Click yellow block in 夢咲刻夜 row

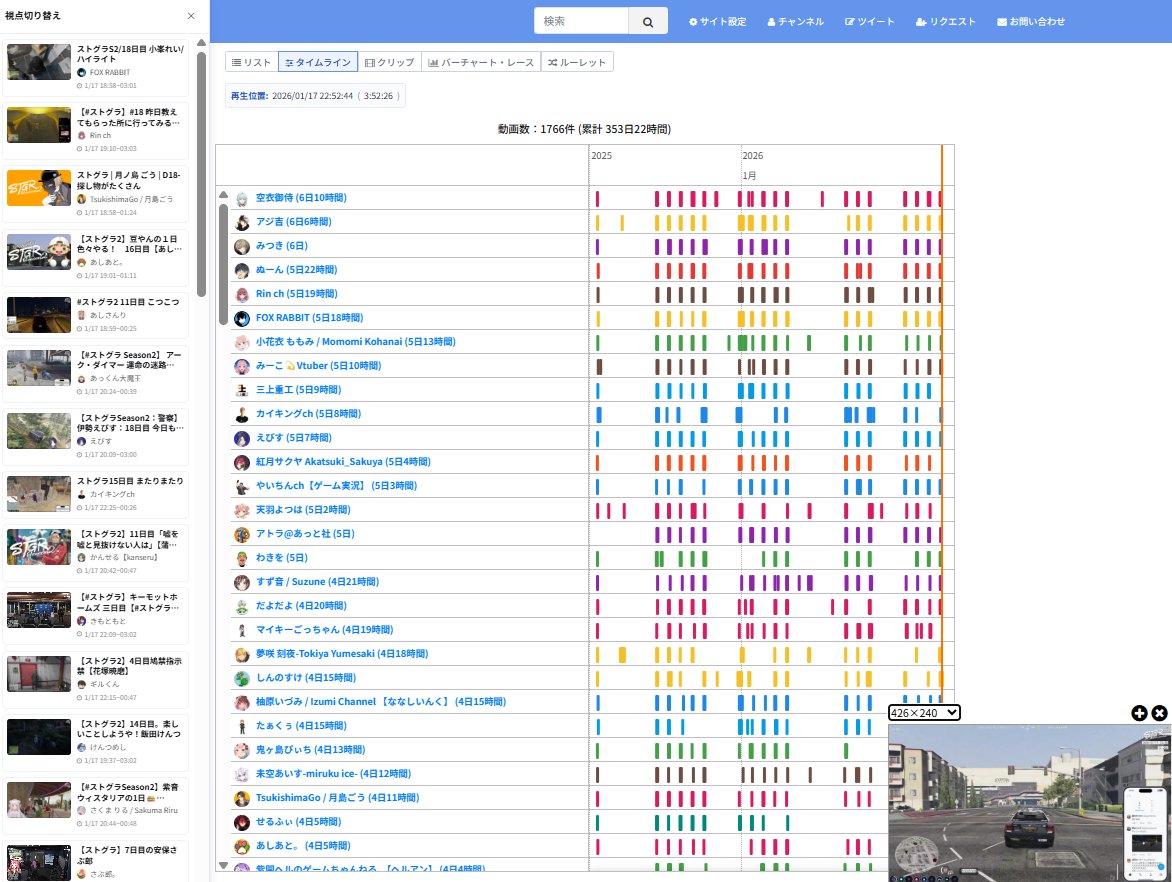point(622,655)
